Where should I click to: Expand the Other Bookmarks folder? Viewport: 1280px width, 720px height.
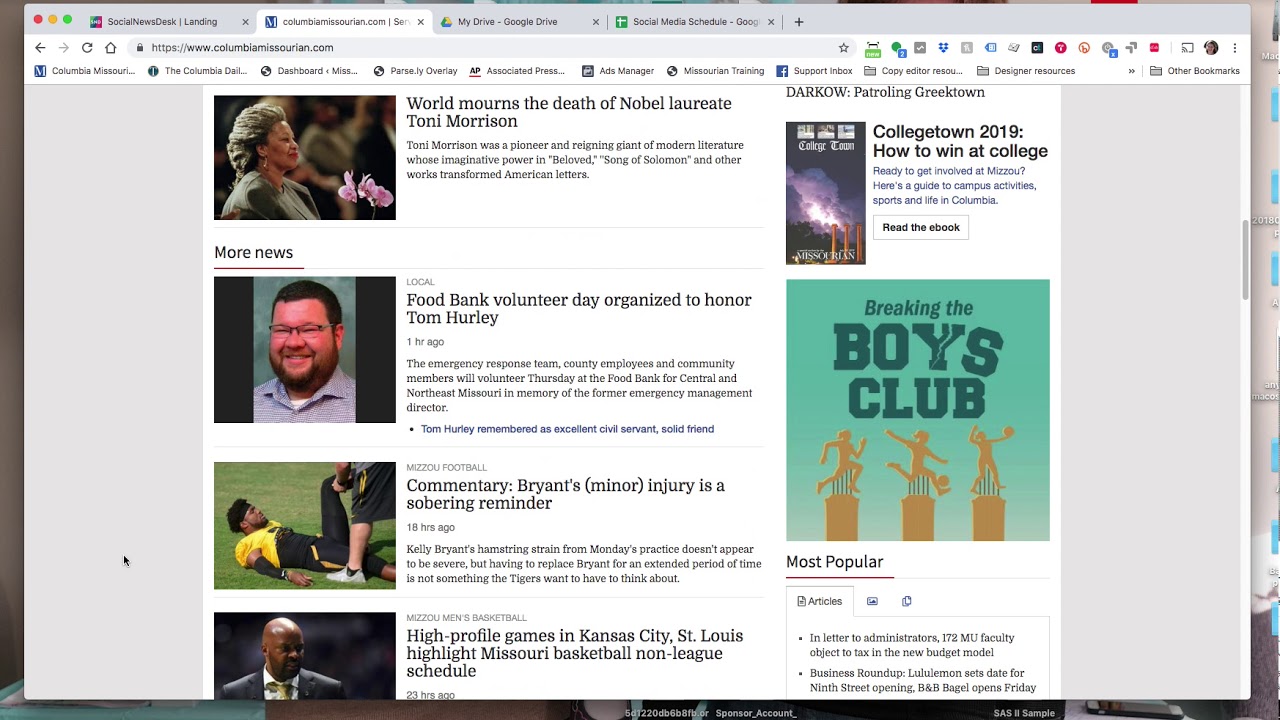click(1195, 71)
